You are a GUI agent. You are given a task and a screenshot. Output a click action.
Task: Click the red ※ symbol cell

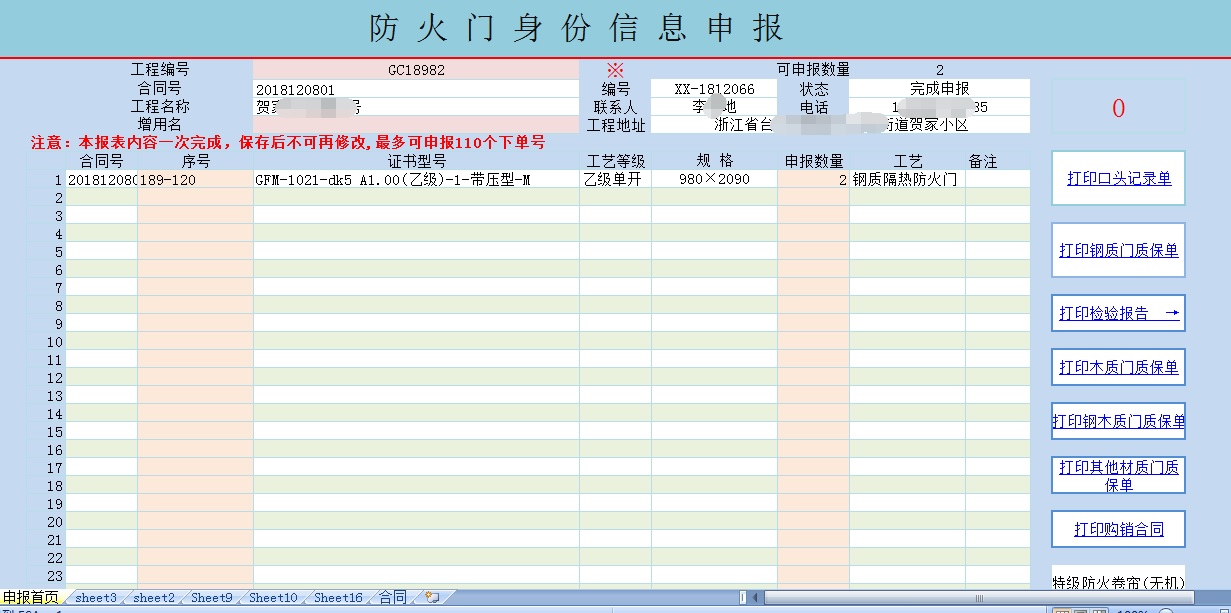(x=614, y=70)
